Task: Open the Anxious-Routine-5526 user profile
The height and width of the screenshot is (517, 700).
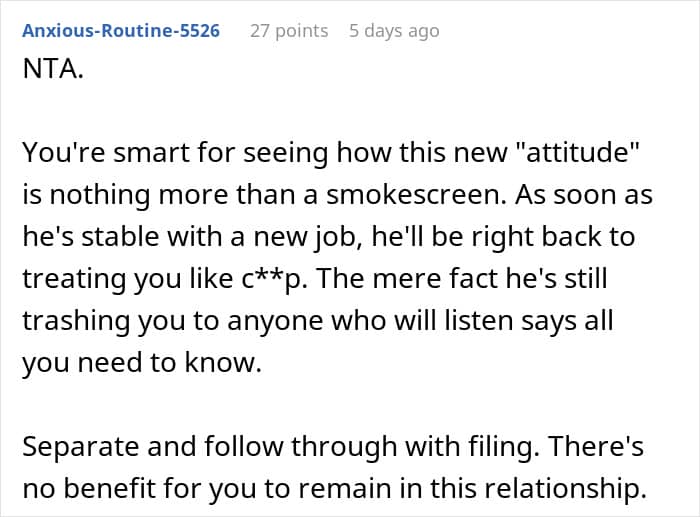Action: click(x=121, y=31)
